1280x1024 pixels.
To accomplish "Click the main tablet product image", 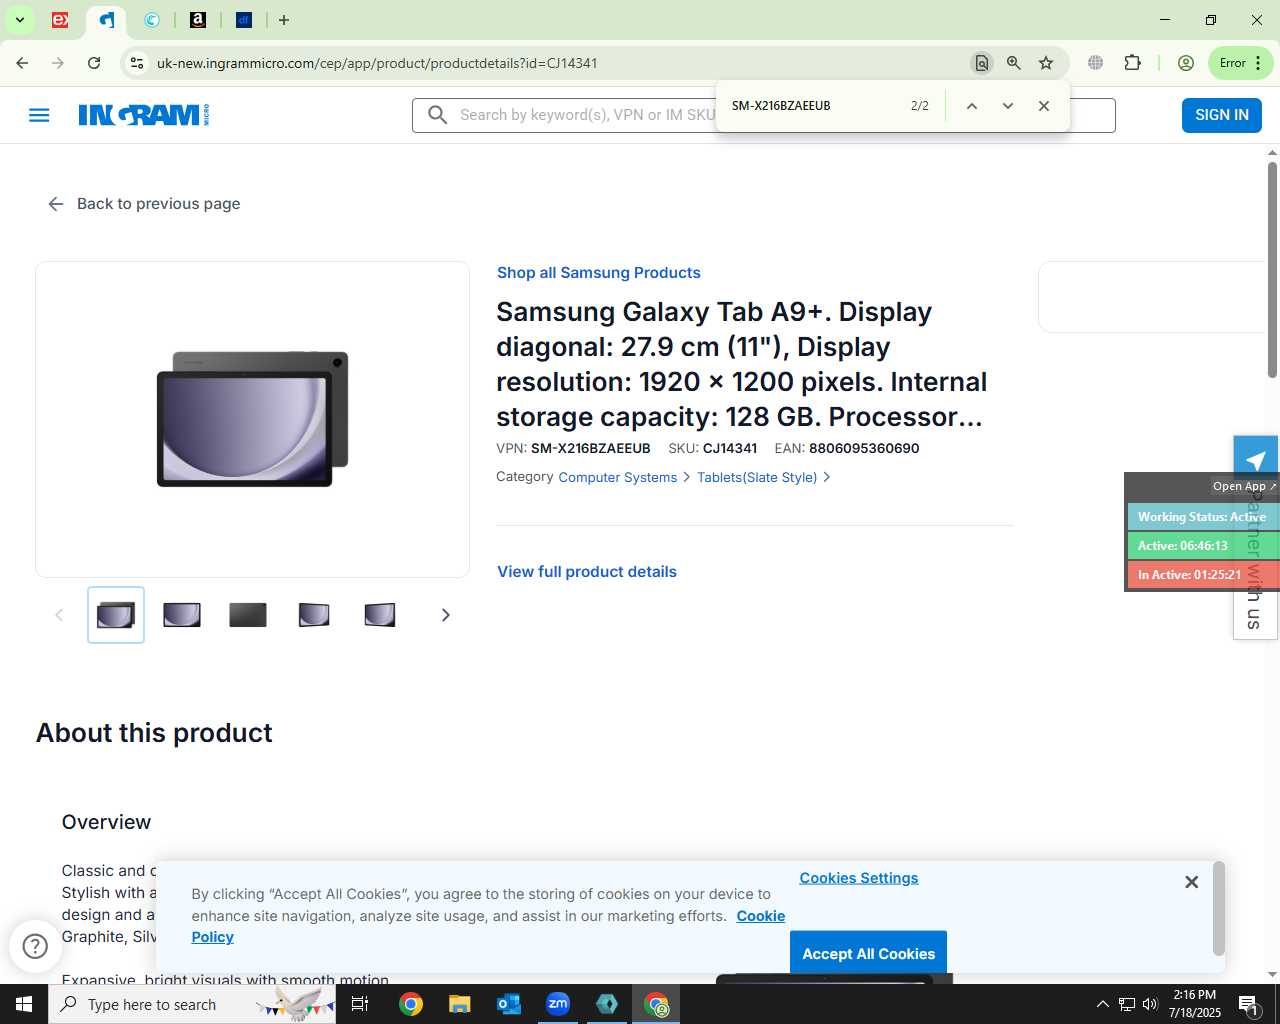I will (253, 419).
